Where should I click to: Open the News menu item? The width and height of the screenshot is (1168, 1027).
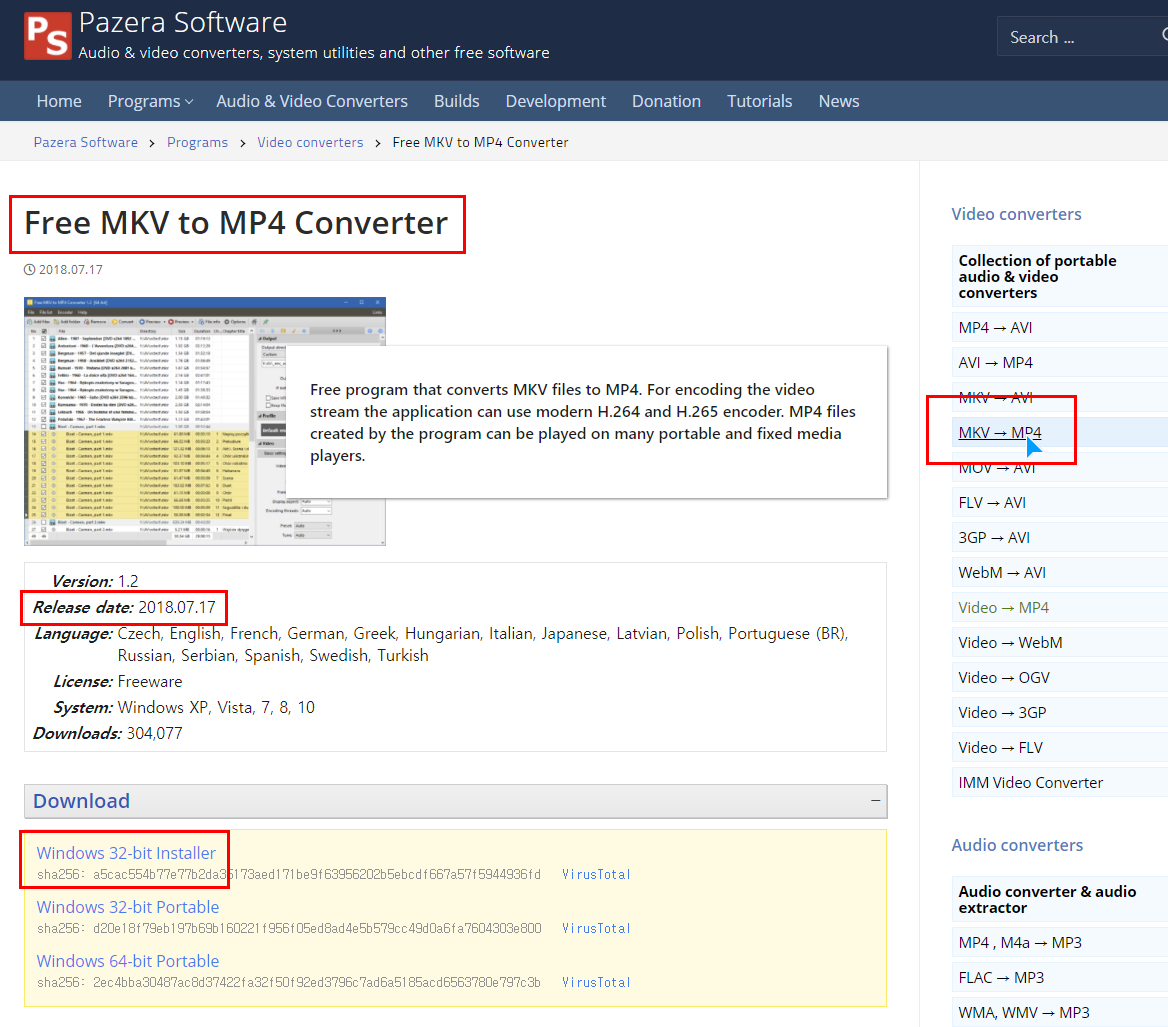839,101
